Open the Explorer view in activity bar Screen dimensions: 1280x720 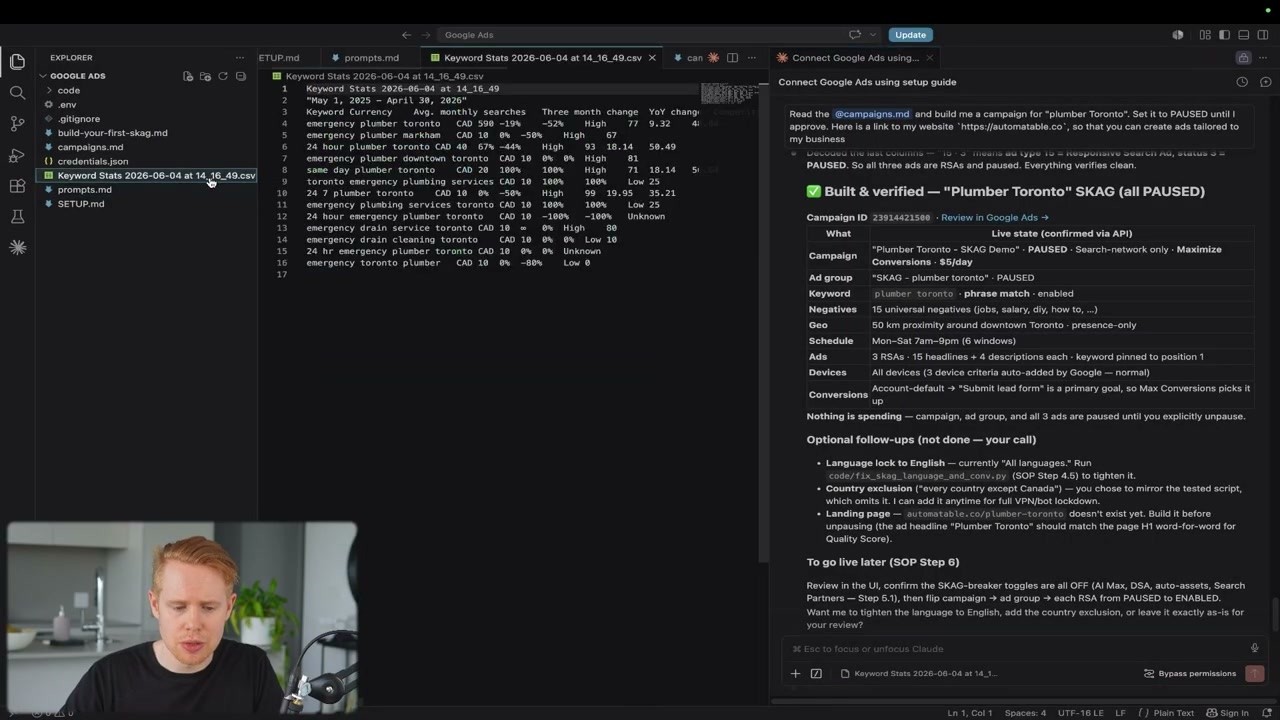coord(17,62)
